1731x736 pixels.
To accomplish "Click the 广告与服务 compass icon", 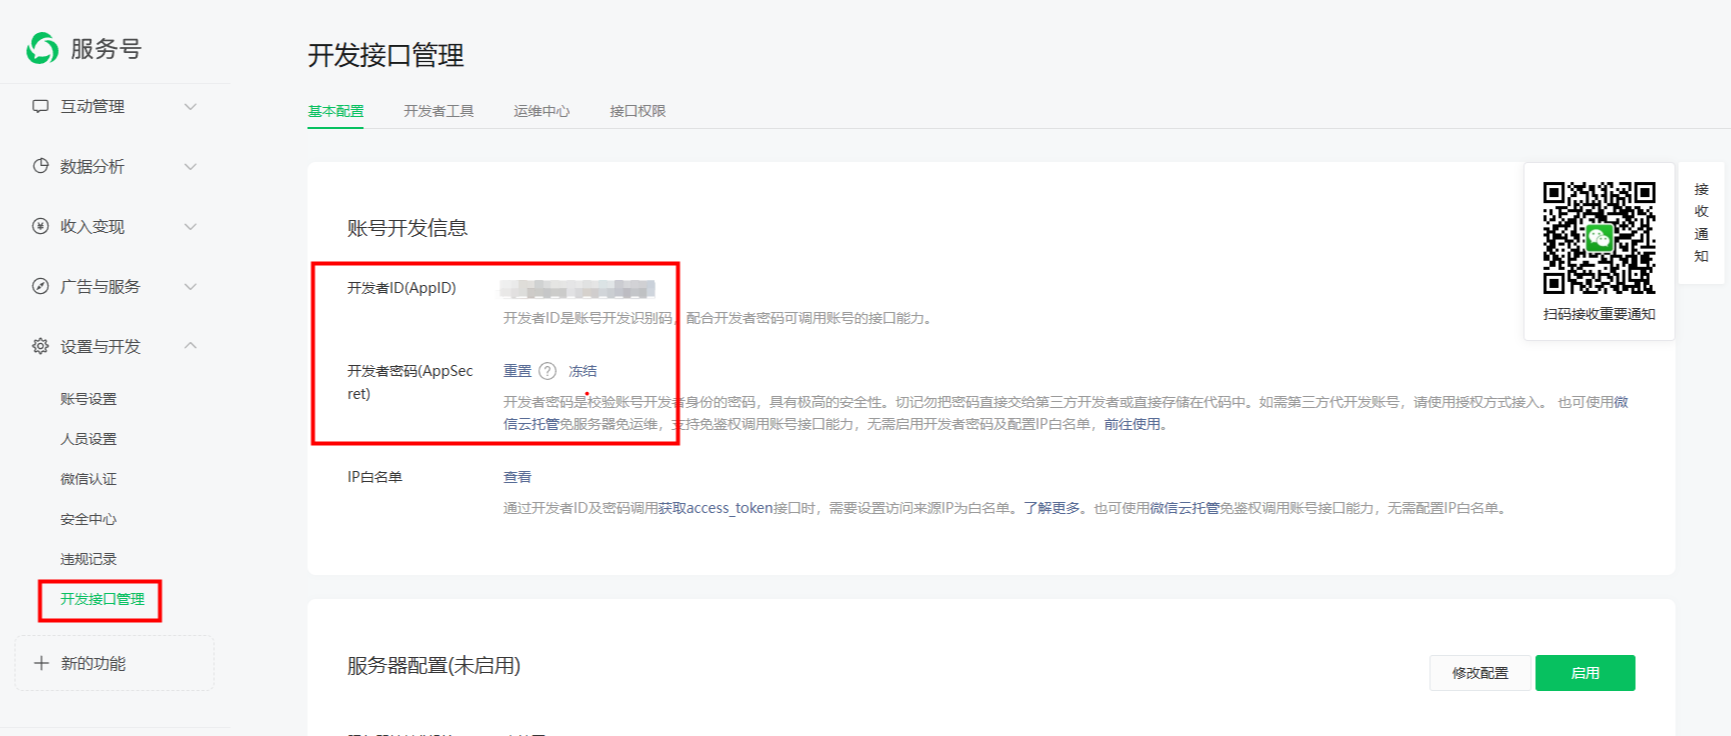I will (x=40, y=286).
